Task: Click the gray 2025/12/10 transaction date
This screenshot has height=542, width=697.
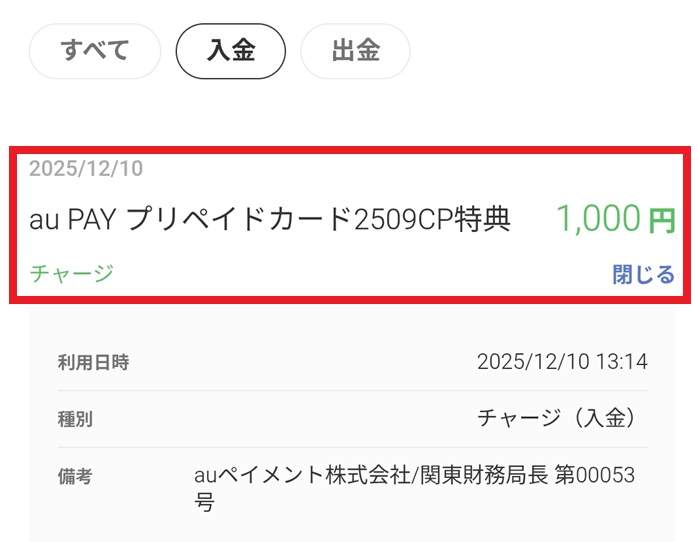Action: pyautogui.click(x=86, y=168)
